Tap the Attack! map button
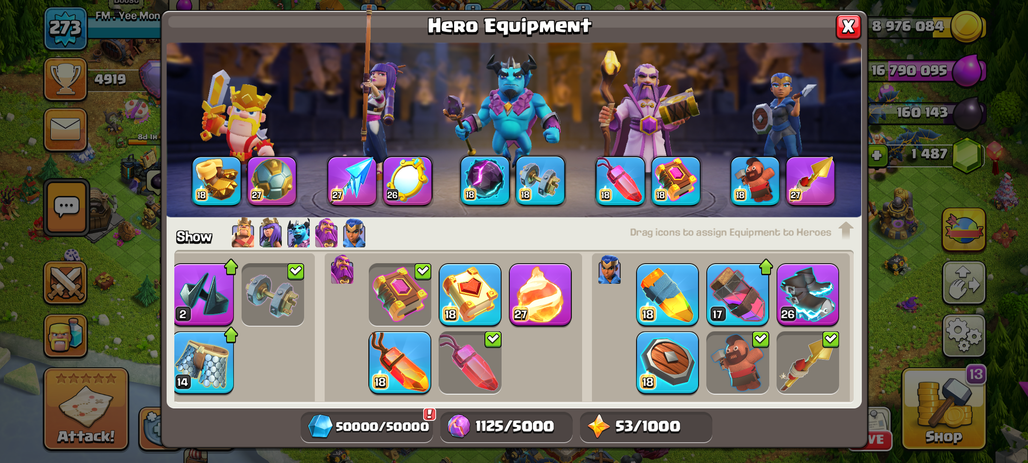The height and width of the screenshot is (463, 1028). (86, 409)
